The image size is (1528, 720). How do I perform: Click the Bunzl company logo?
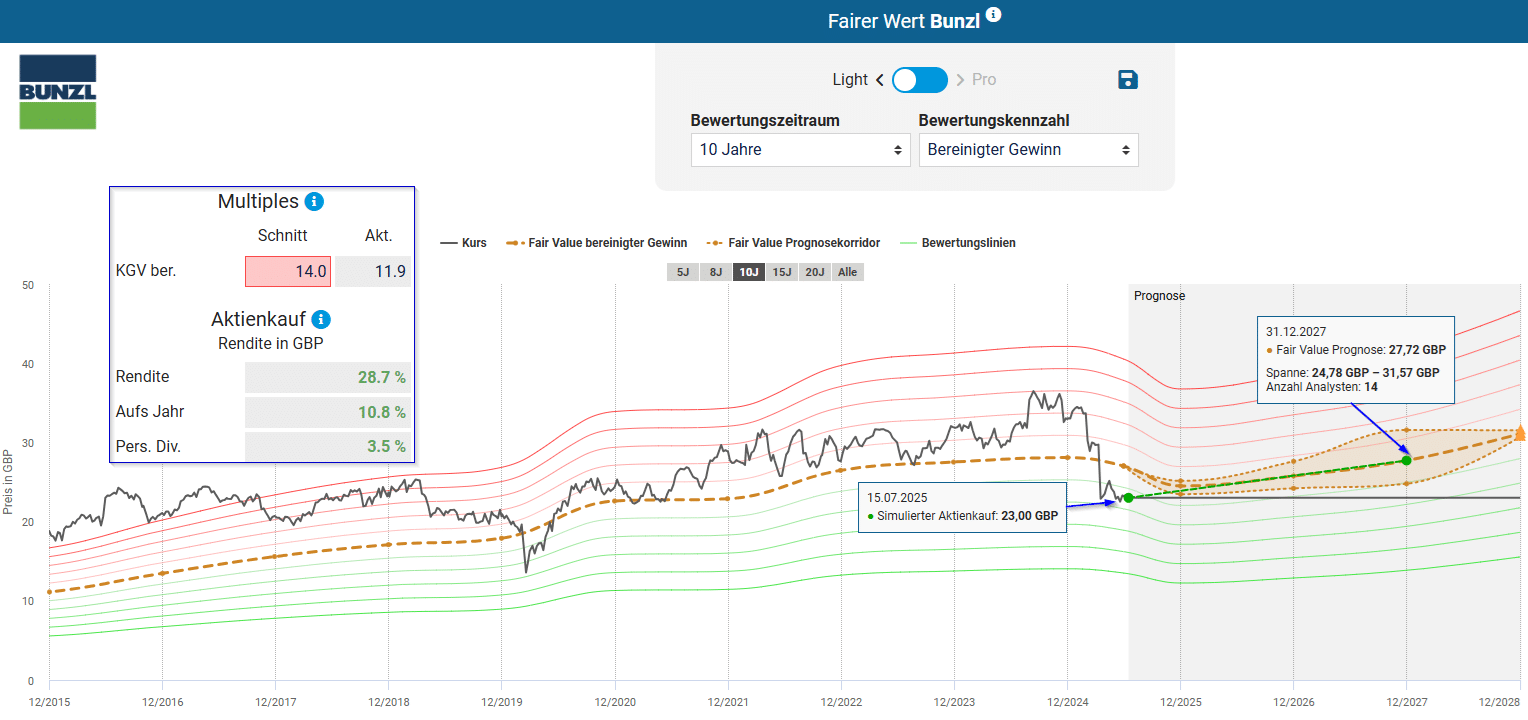tap(58, 92)
